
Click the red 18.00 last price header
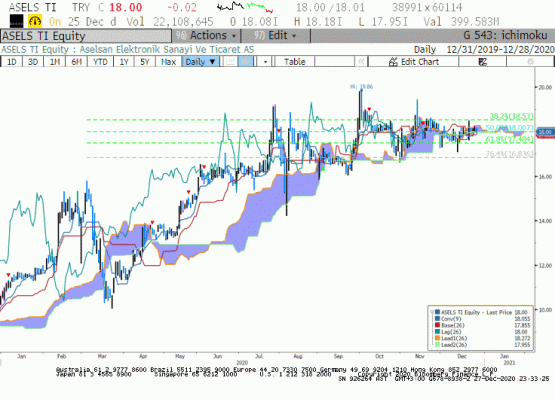pos(126,7)
